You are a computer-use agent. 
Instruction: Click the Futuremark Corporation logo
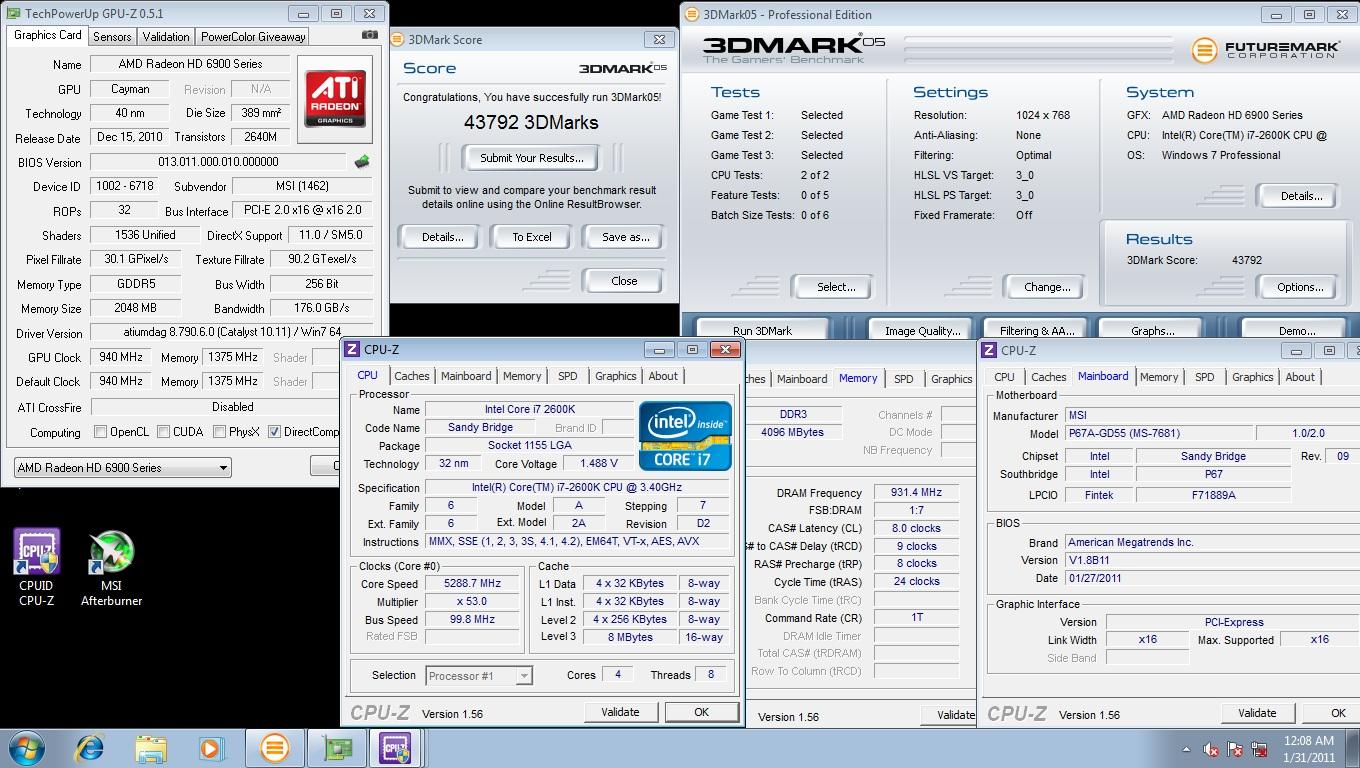[x=1265, y=49]
